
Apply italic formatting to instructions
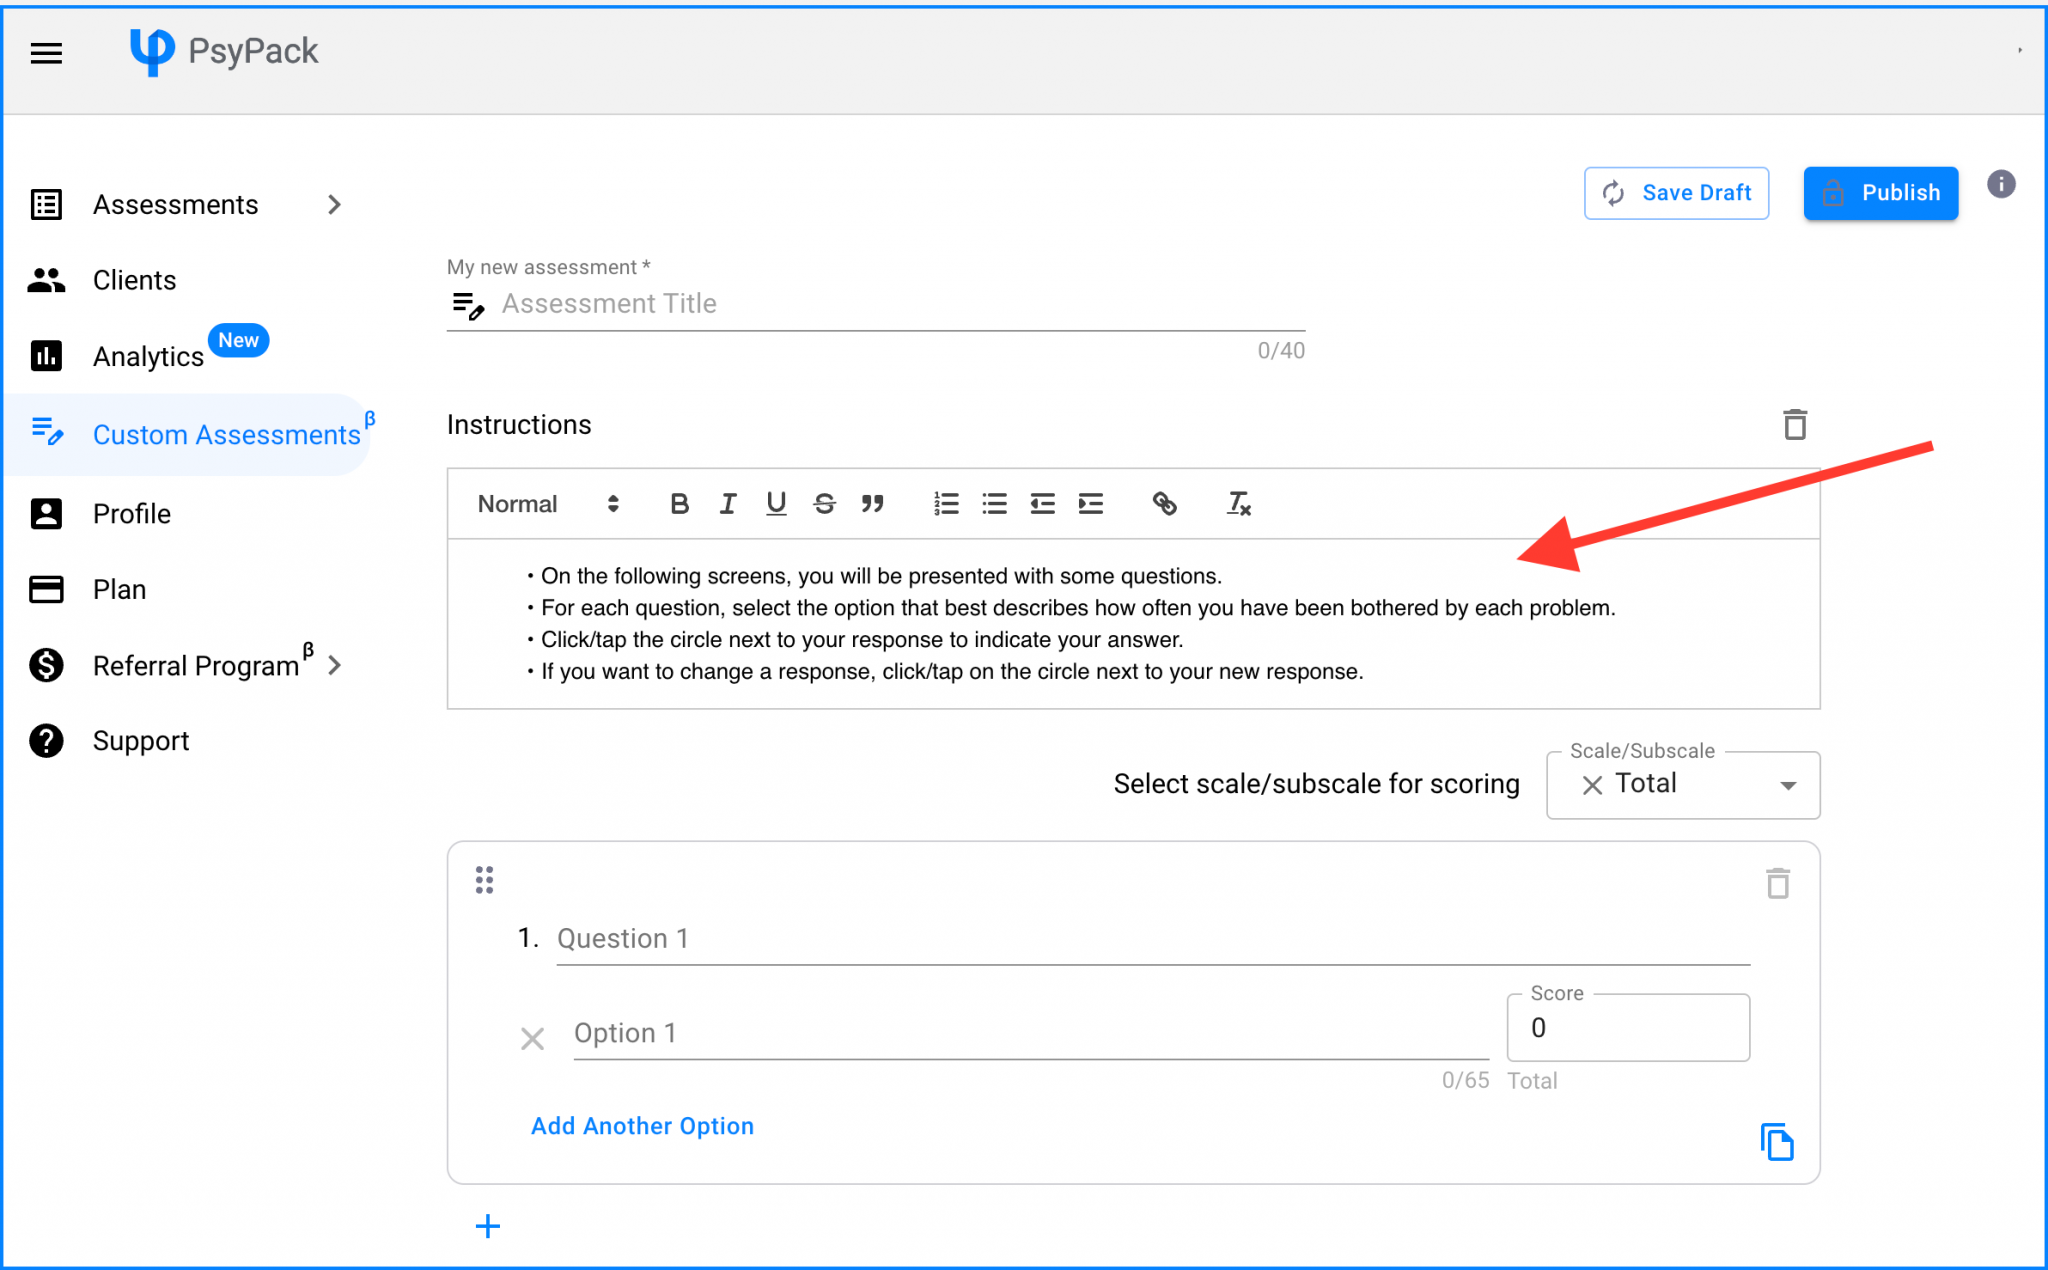pyautogui.click(x=728, y=504)
